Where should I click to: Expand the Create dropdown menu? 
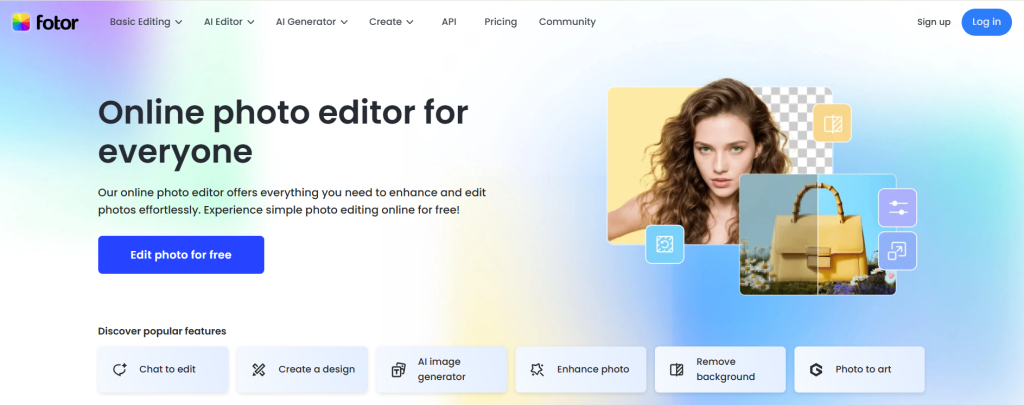pos(391,22)
